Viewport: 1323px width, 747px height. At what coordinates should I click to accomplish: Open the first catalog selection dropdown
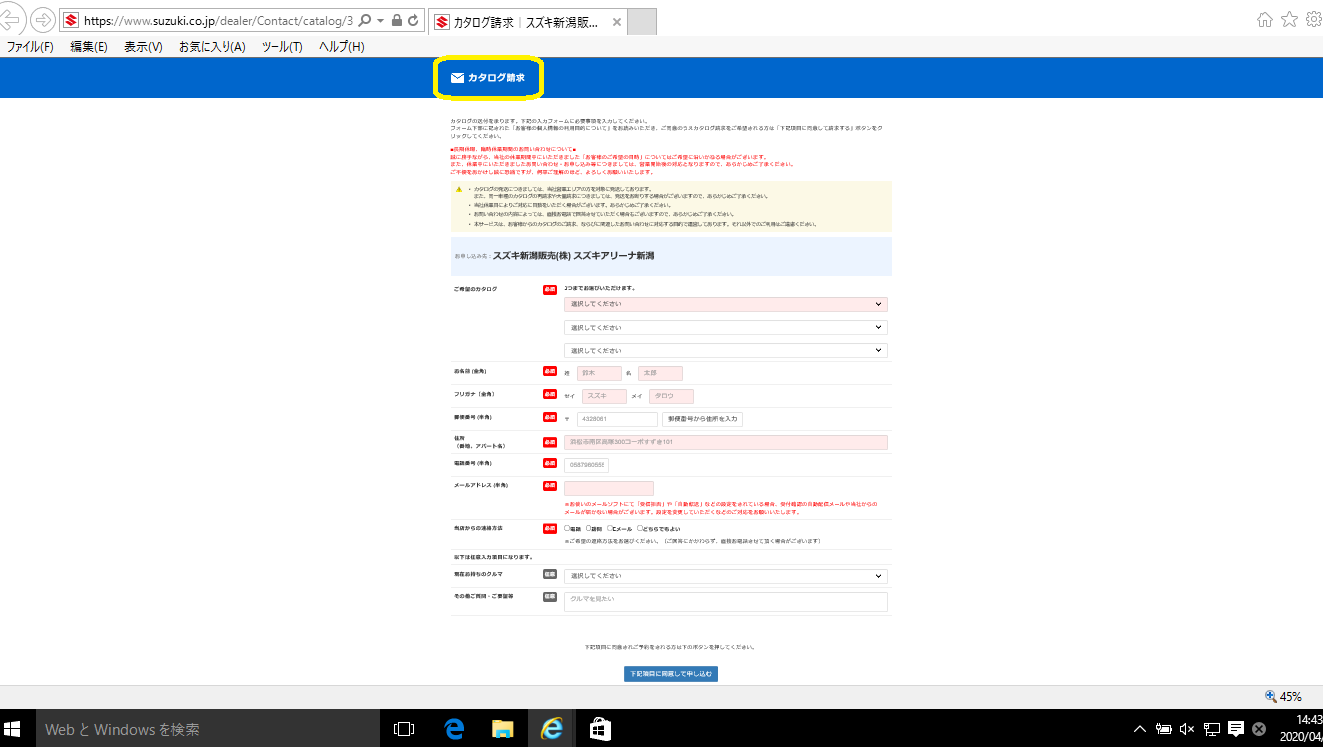click(726, 304)
